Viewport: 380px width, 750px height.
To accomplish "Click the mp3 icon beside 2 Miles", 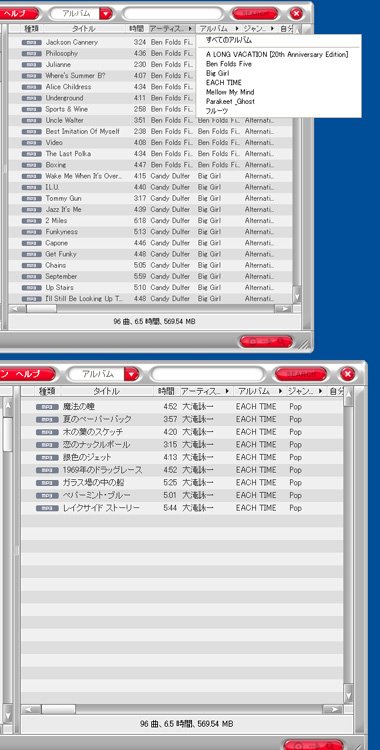I will (32, 221).
